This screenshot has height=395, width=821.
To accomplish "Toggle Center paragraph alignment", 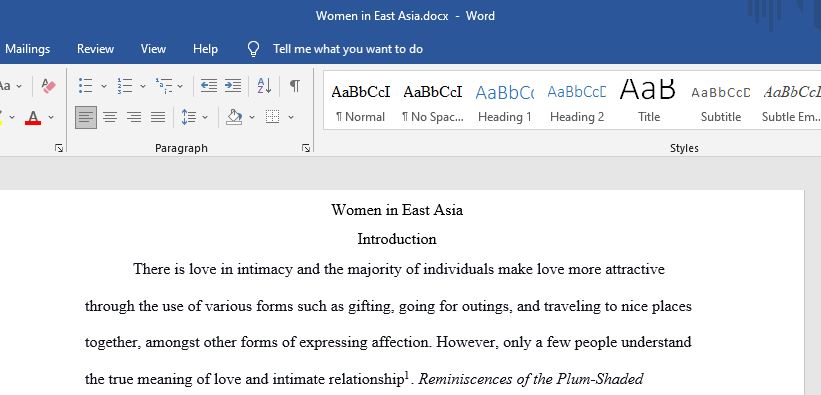I will point(109,117).
